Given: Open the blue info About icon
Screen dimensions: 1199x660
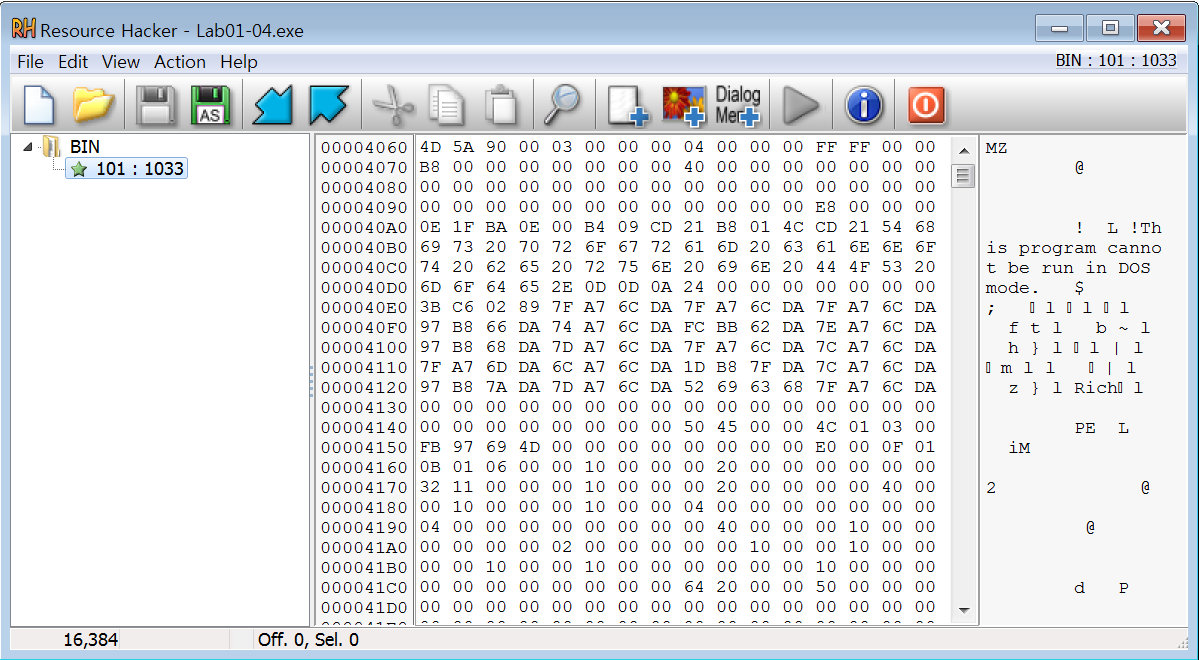Looking at the screenshot, I should click(864, 105).
